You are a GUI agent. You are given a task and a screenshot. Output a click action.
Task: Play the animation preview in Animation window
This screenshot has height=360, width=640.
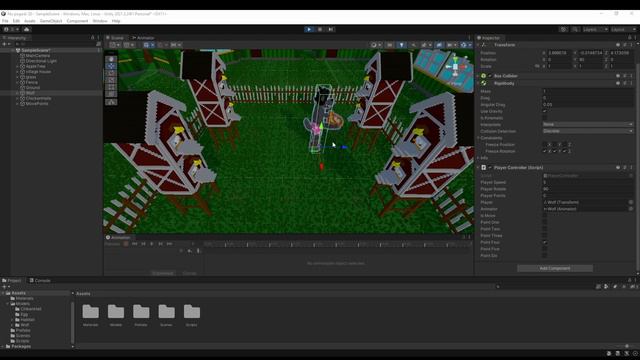click(x=152, y=244)
